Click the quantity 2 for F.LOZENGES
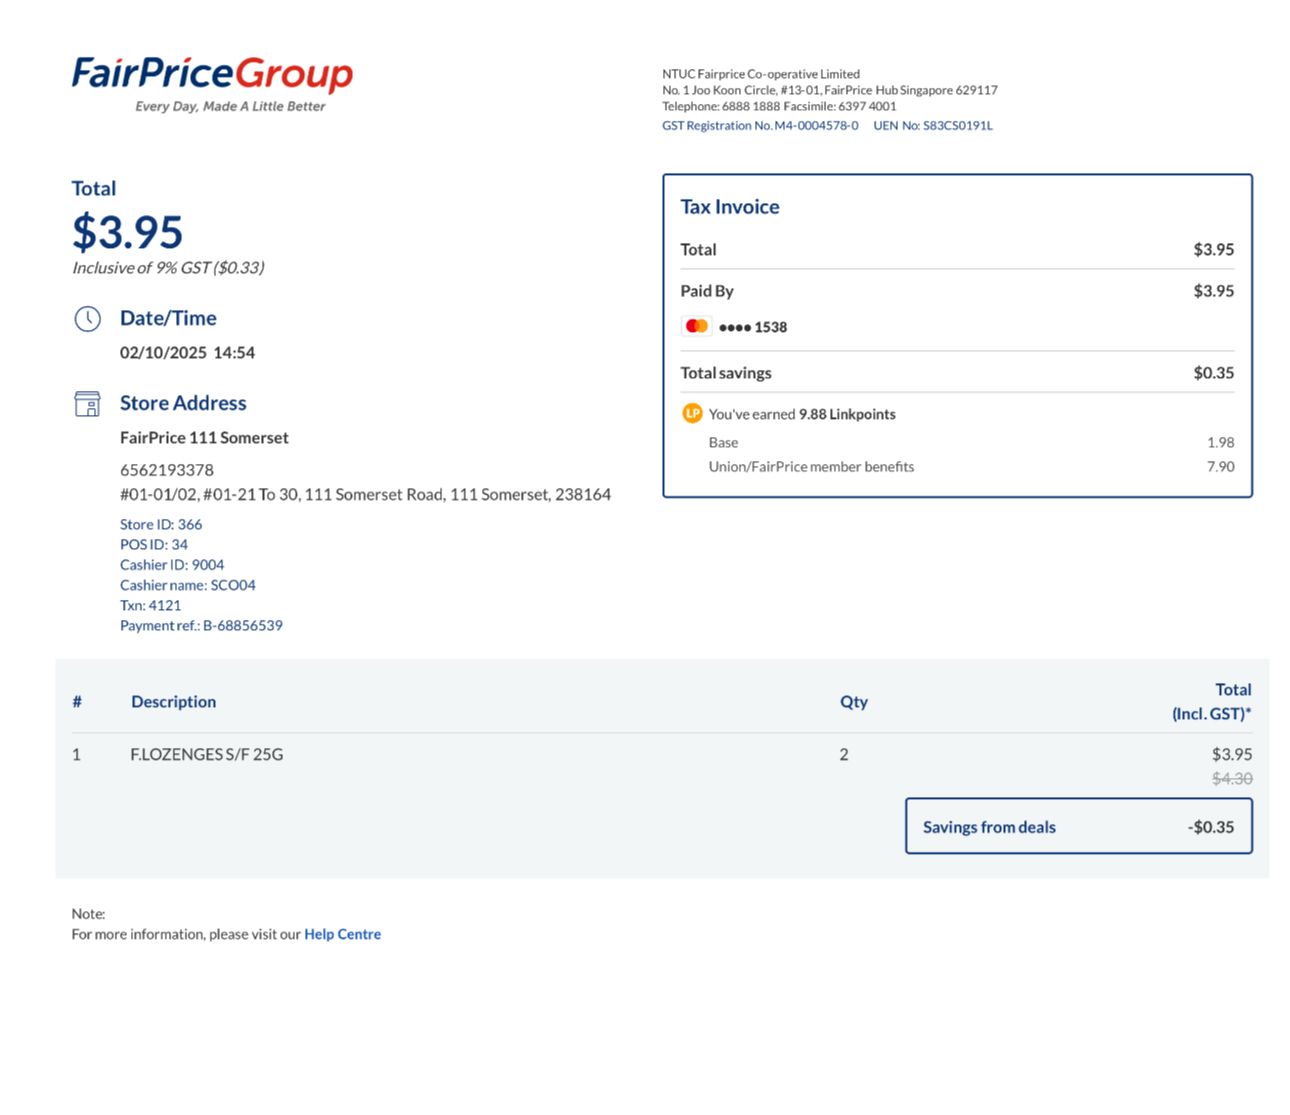 pyautogui.click(x=844, y=755)
